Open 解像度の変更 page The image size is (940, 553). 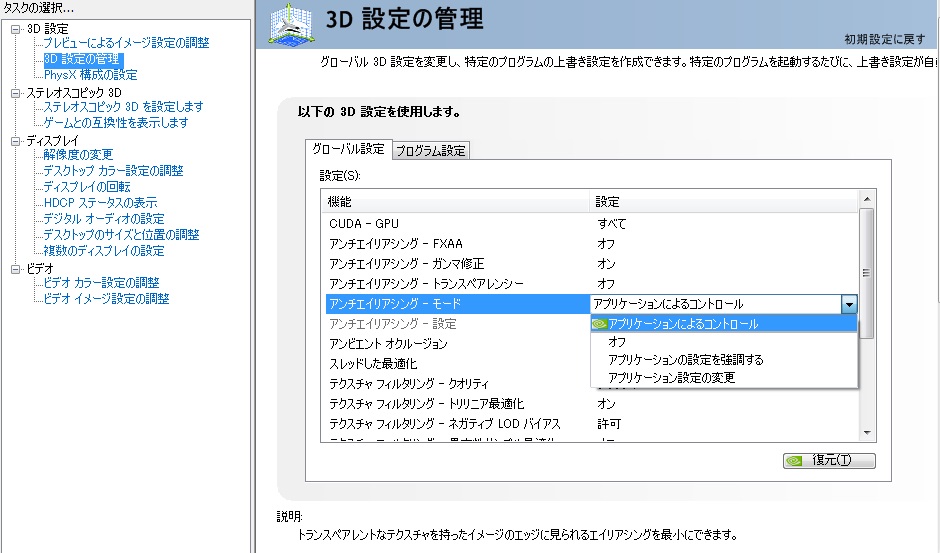coord(78,155)
